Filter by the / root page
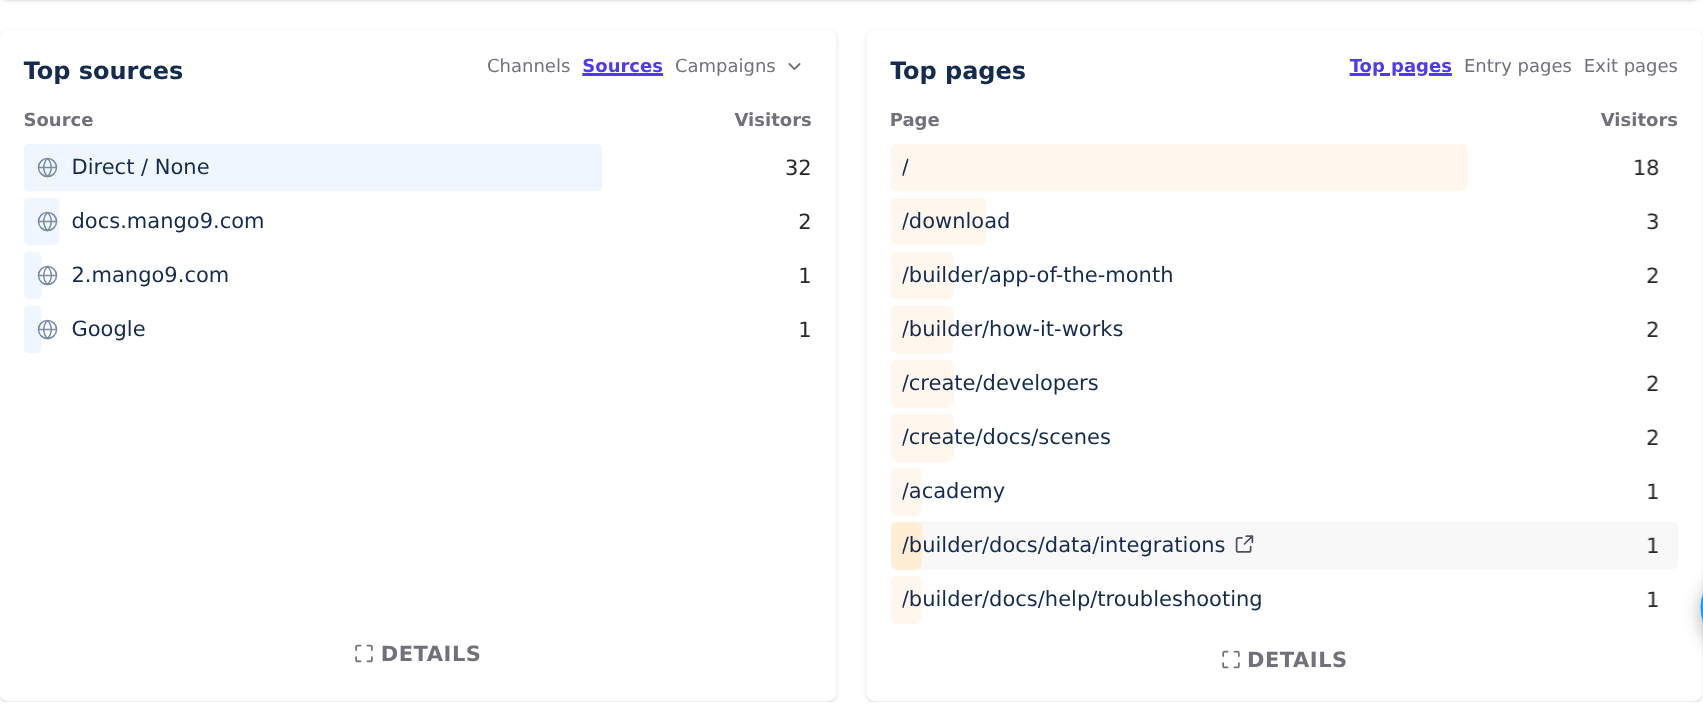 pyautogui.click(x=905, y=167)
